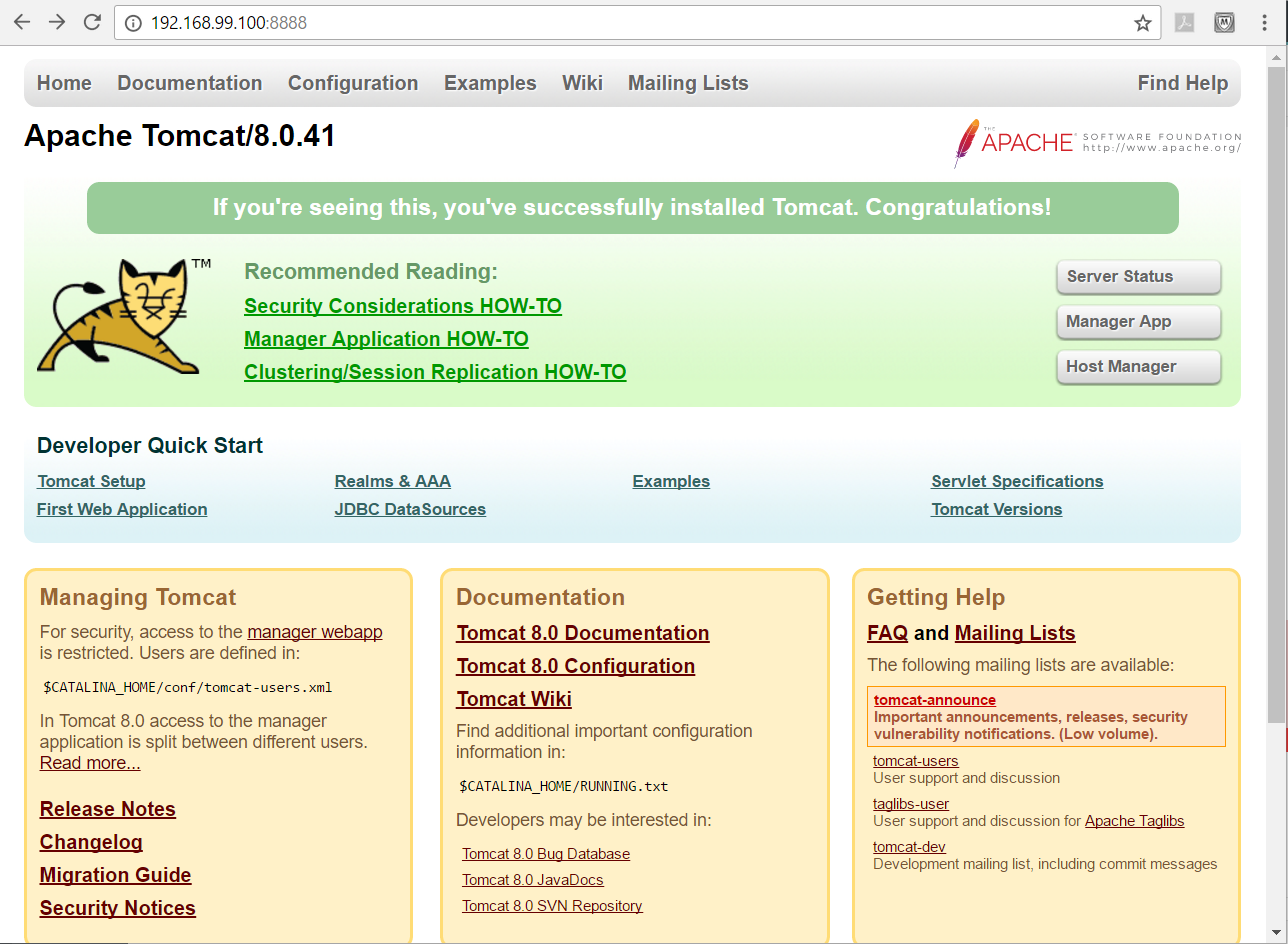Open the taglibs-user mailing list link
Image resolution: width=1288 pixels, height=944 pixels.
[x=911, y=804]
